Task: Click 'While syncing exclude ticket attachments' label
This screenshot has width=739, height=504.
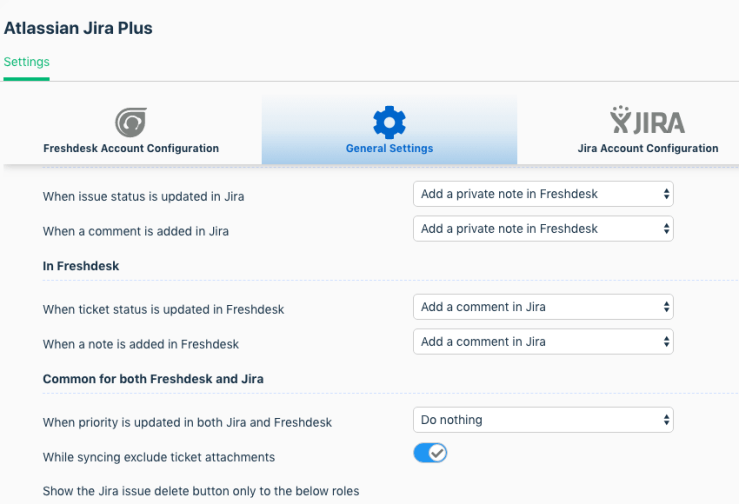Action: [158, 457]
